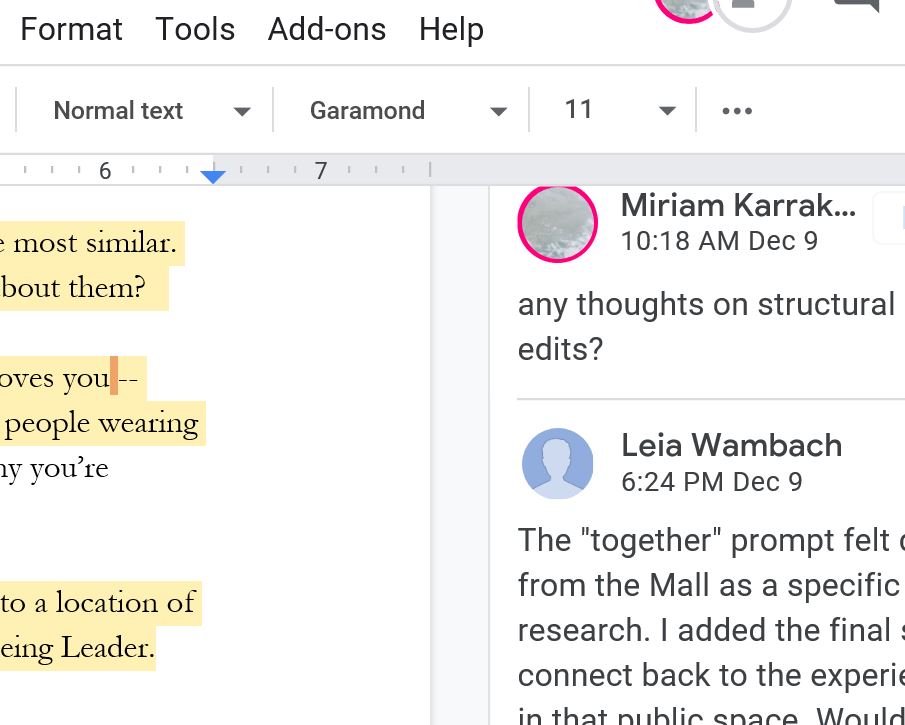Image resolution: width=905 pixels, height=725 pixels.
Task: Click the blue right-indent marker on ruler
Action: tap(213, 176)
